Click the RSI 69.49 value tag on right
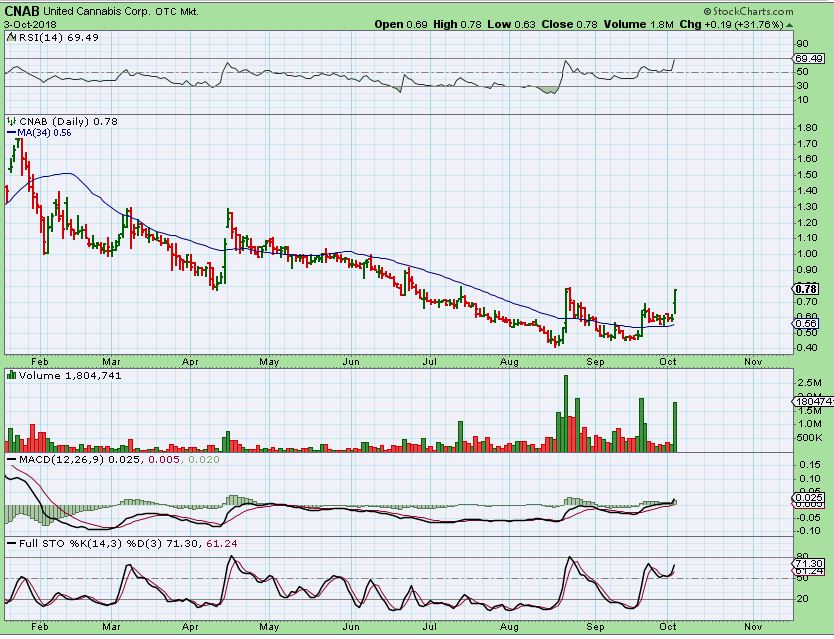Viewport: 834px width, 639px height. click(805, 61)
